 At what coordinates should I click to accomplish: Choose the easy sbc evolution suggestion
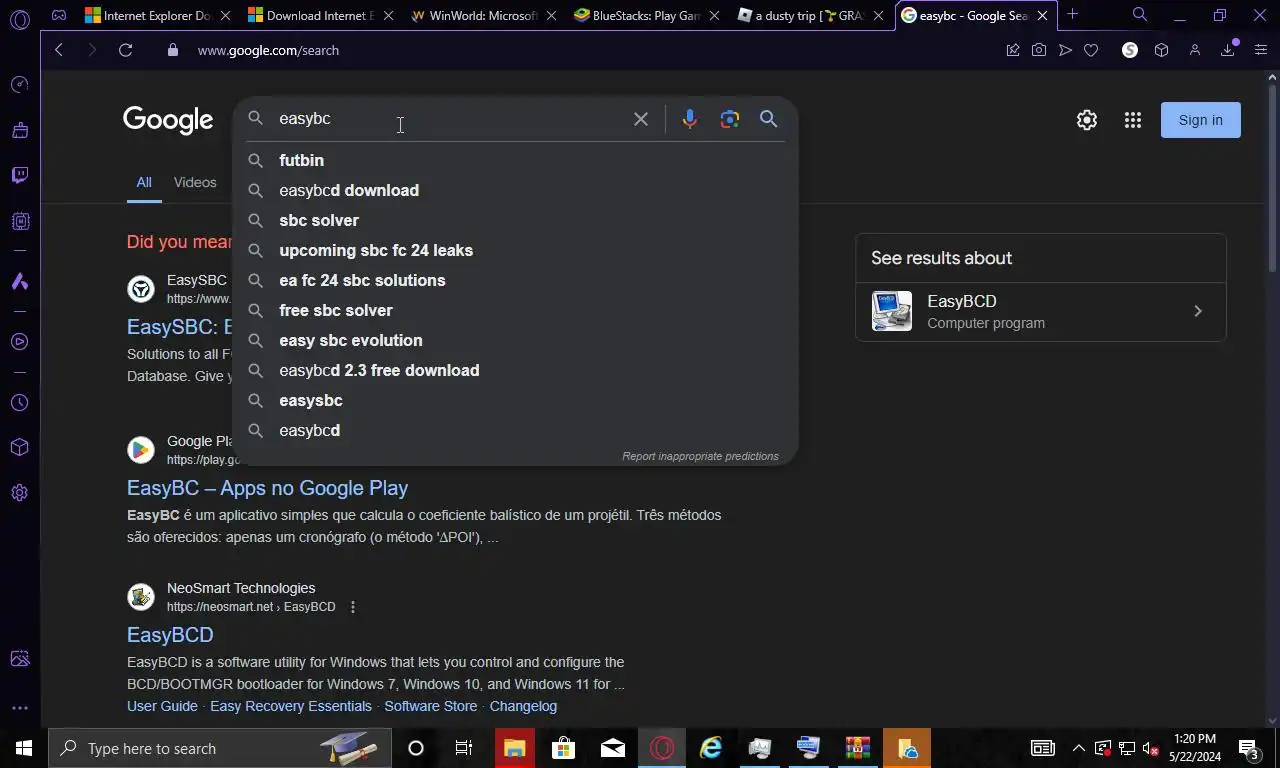[515, 340]
